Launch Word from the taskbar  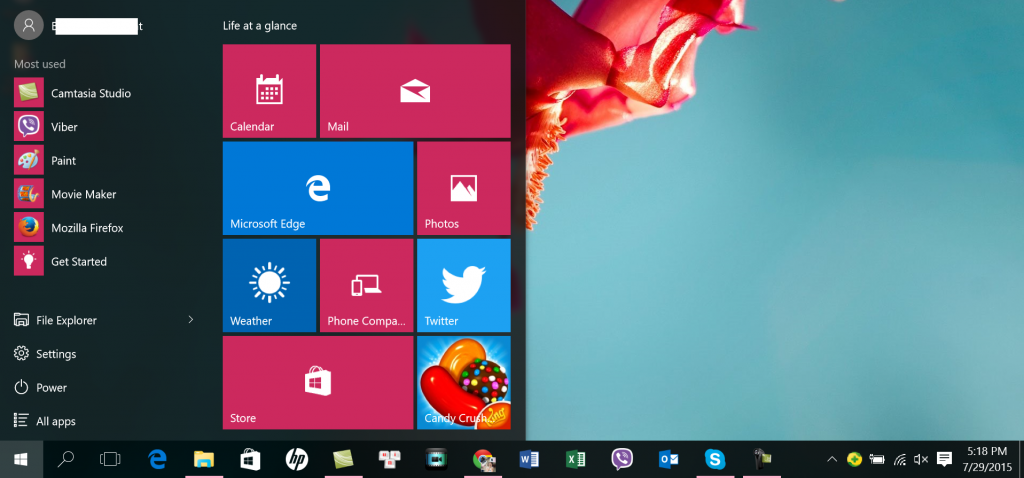point(529,460)
